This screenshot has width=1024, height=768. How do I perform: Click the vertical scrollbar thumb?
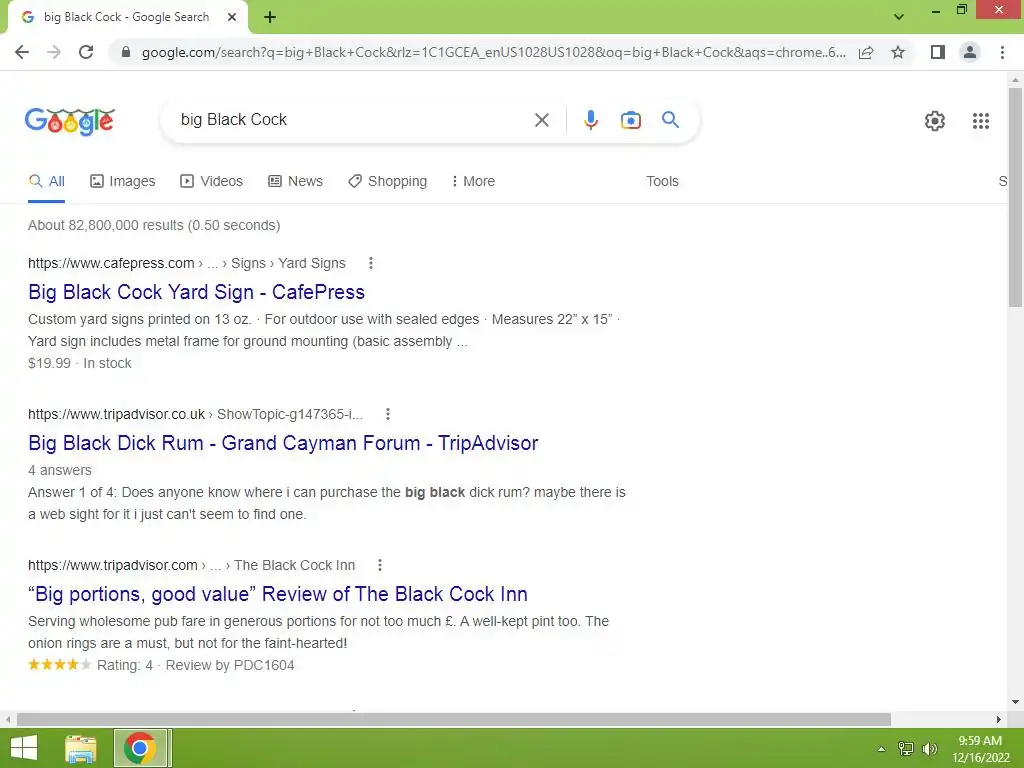pos(1015,197)
